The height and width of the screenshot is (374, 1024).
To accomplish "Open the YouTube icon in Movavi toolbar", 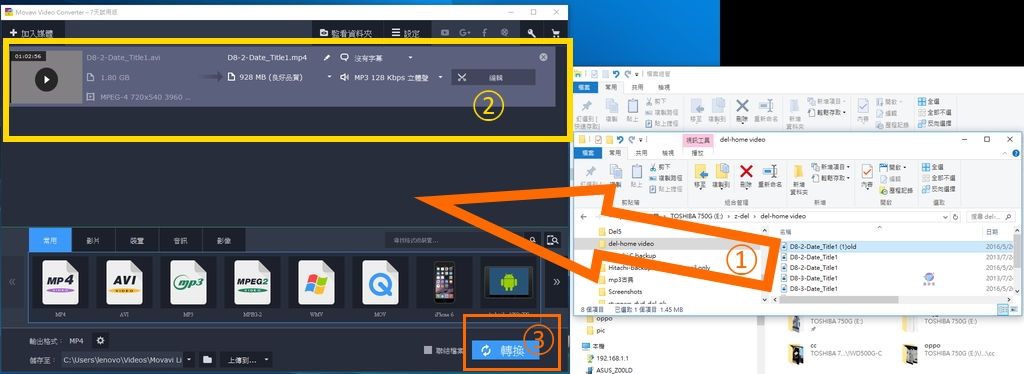I will 445,33.
